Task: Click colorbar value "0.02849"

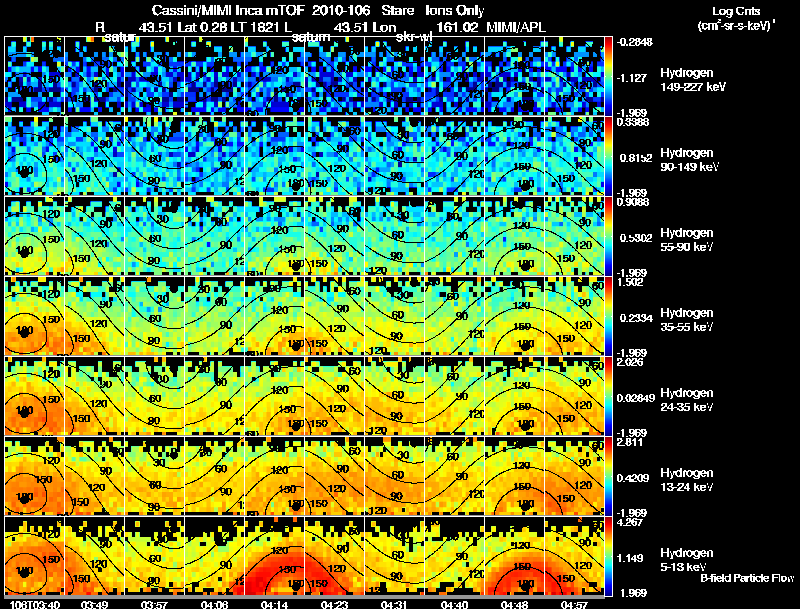Action: (x=636, y=398)
